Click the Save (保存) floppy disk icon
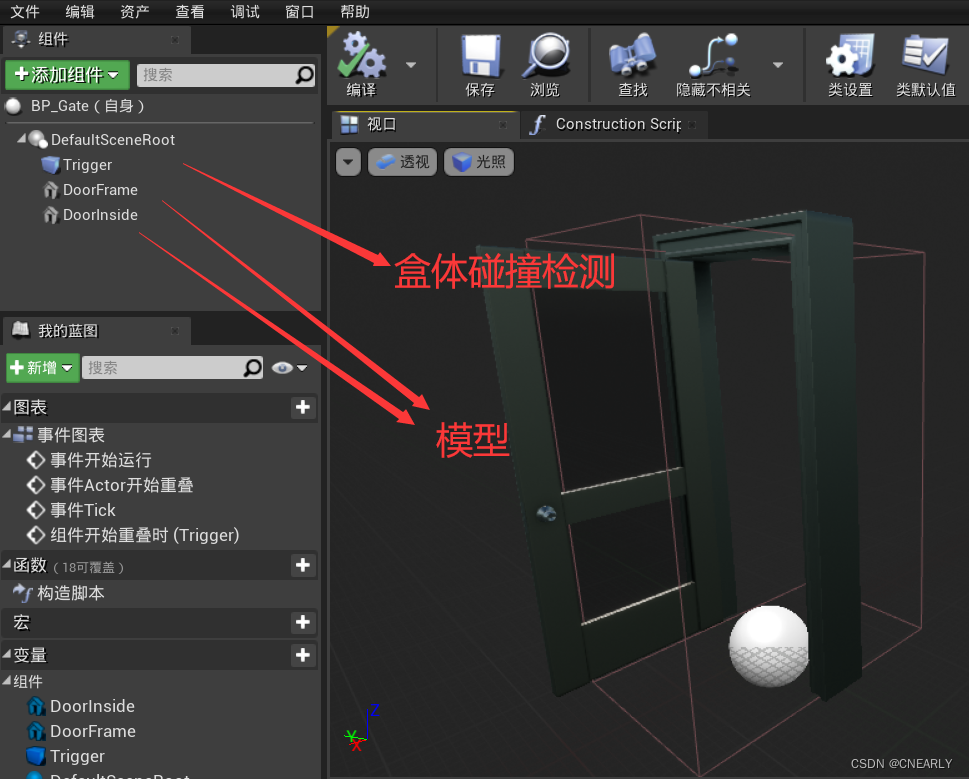Screen dimensions: 969x779 point(480,56)
